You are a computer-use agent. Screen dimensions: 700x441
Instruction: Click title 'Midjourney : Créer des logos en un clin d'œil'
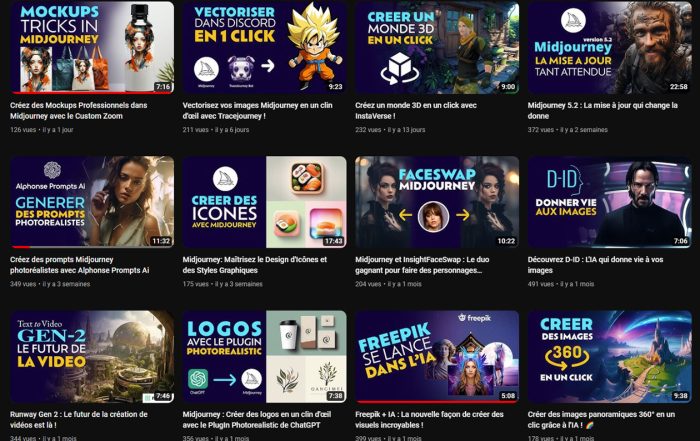257,420
